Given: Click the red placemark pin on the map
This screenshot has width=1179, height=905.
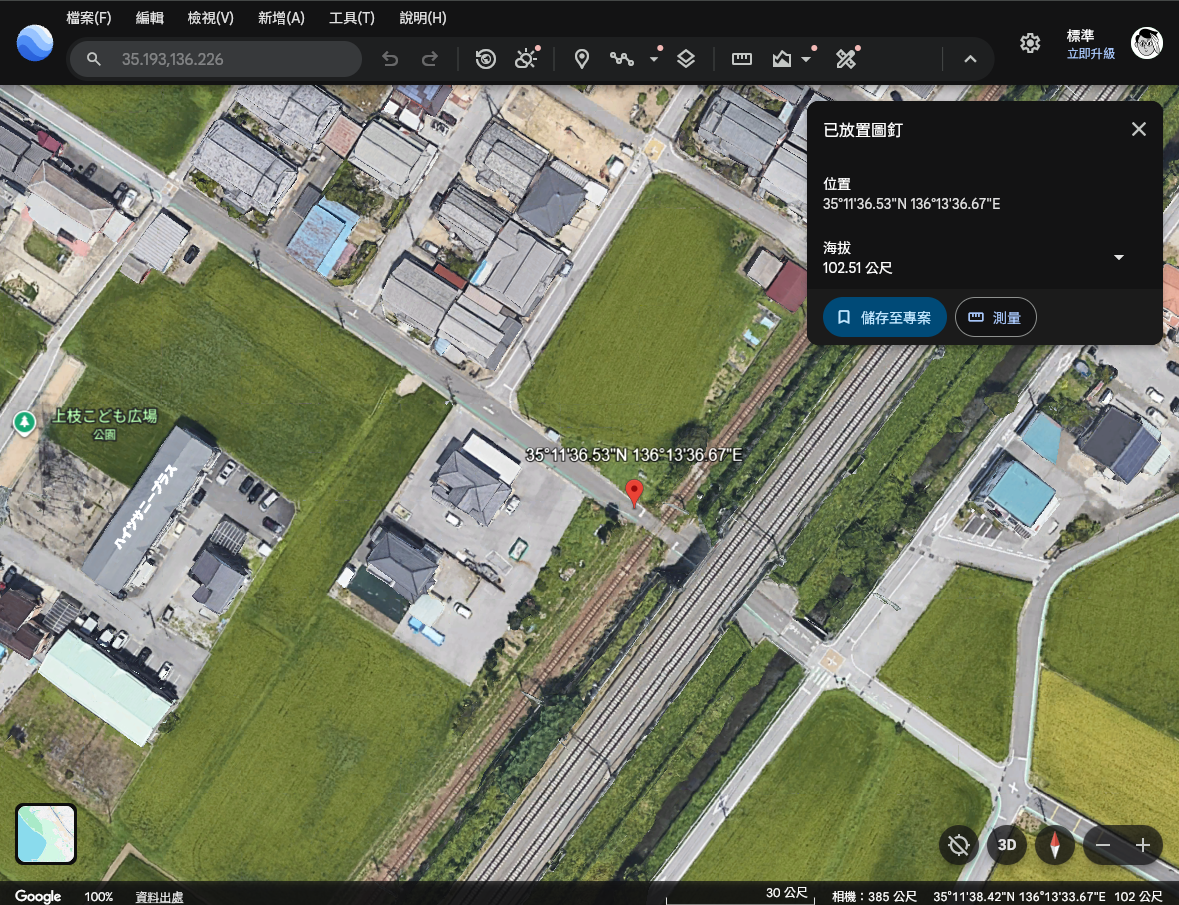Looking at the screenshot, I should [x=635, y=493].
